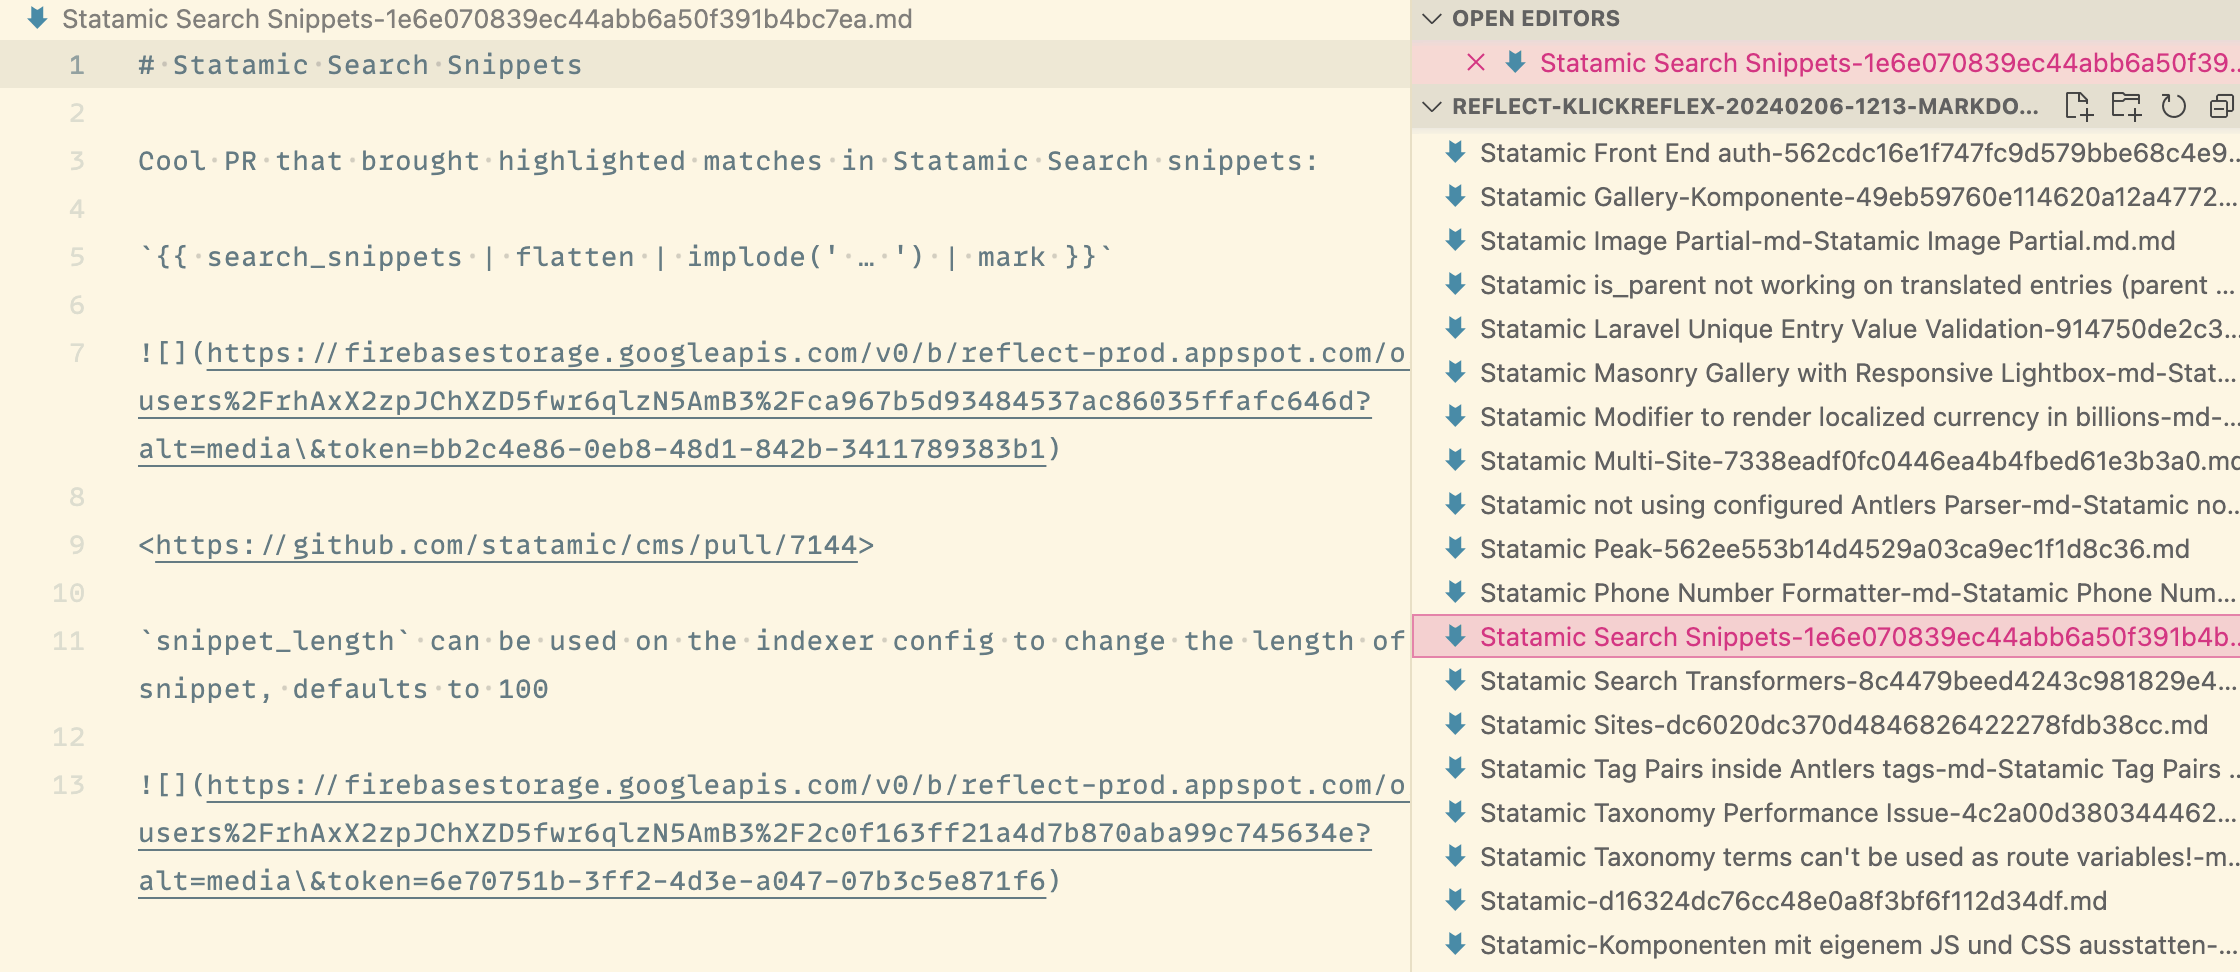This screenshot has width=2240, height=972.
Task: Click line number 1 in the gutter
Action: tap(76, 65)
